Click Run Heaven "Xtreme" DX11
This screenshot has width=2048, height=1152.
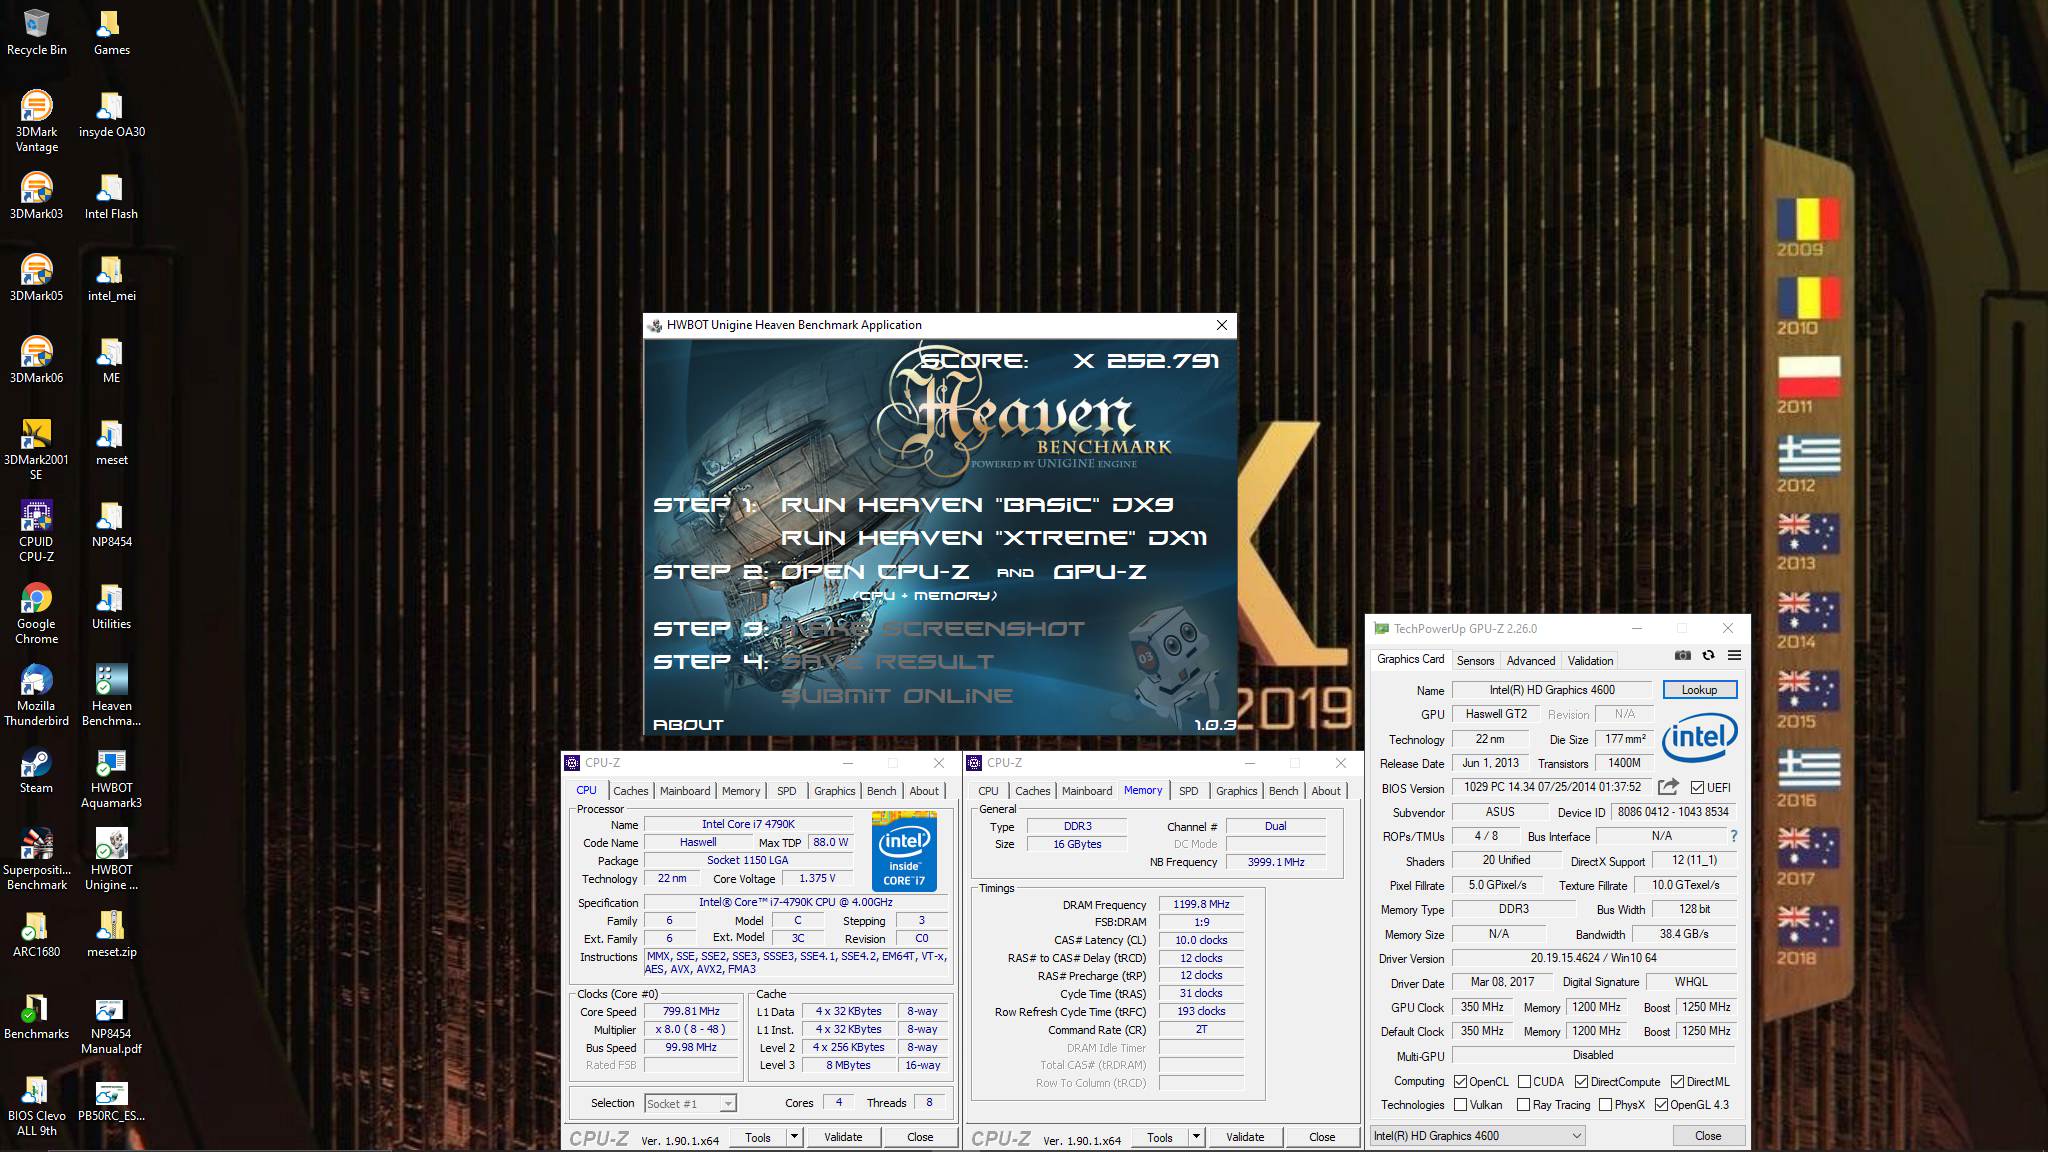pos(994,538)
